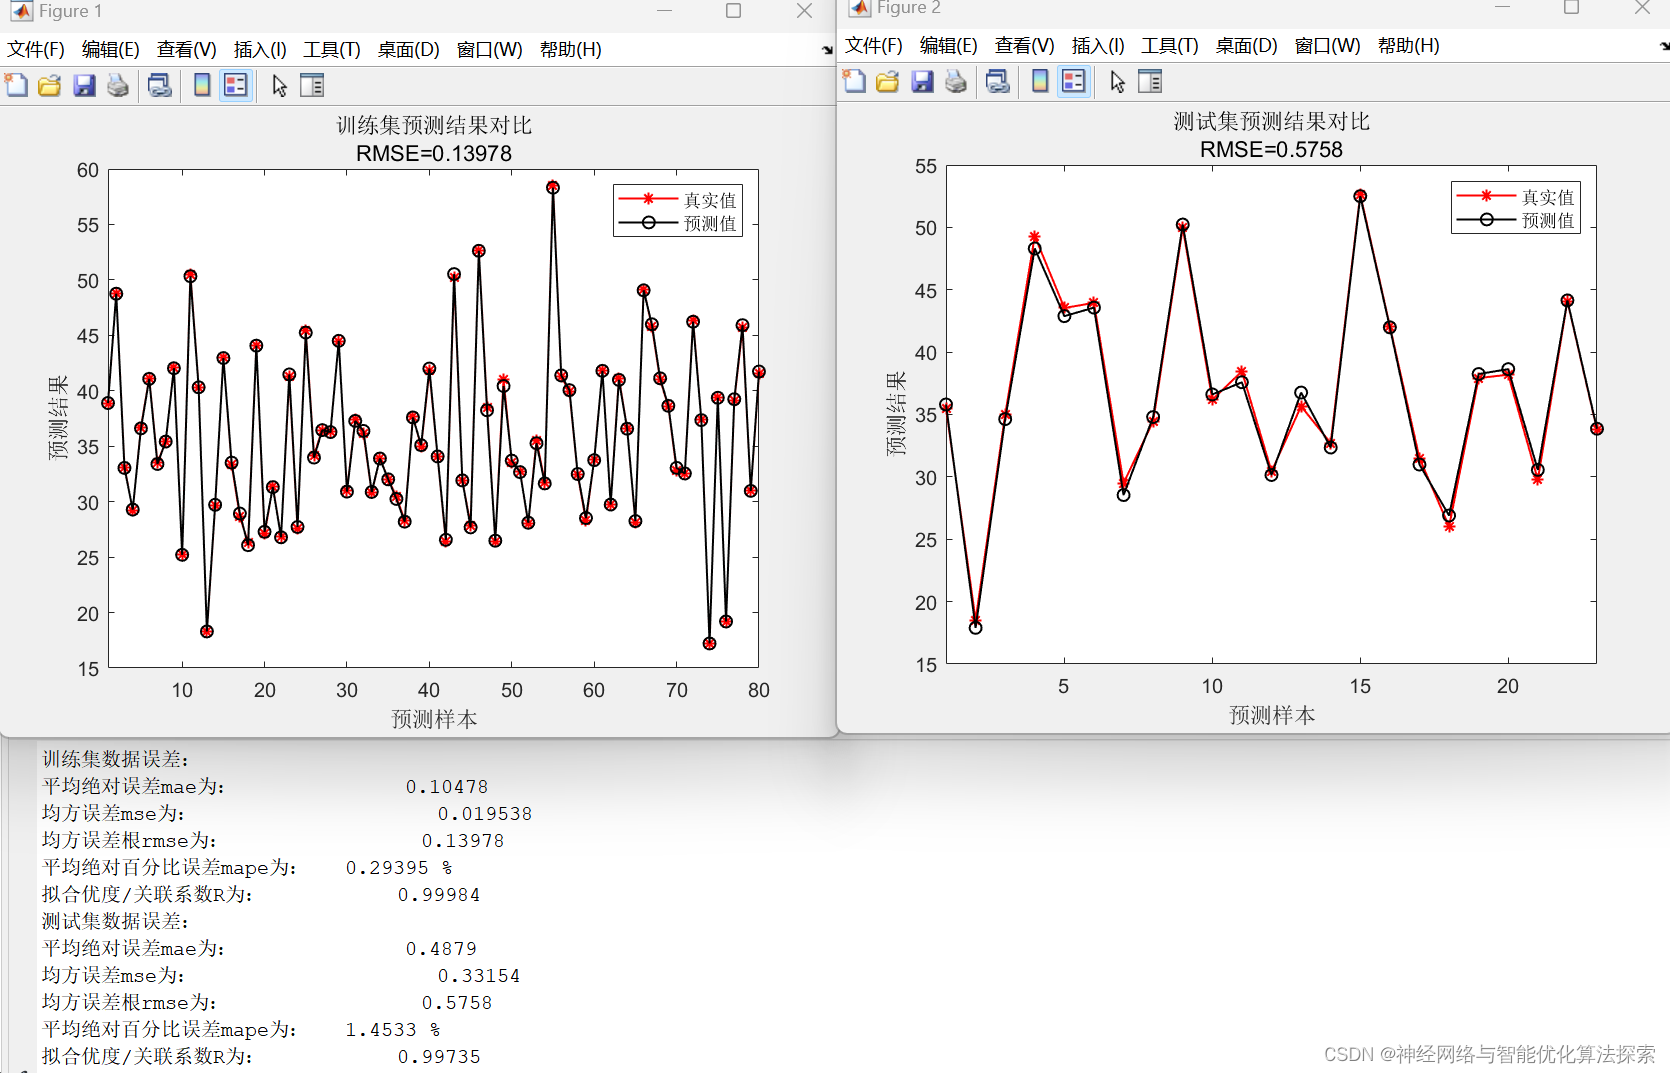Click Link Plot icon in Figure 2

click(x=997, y=81)
